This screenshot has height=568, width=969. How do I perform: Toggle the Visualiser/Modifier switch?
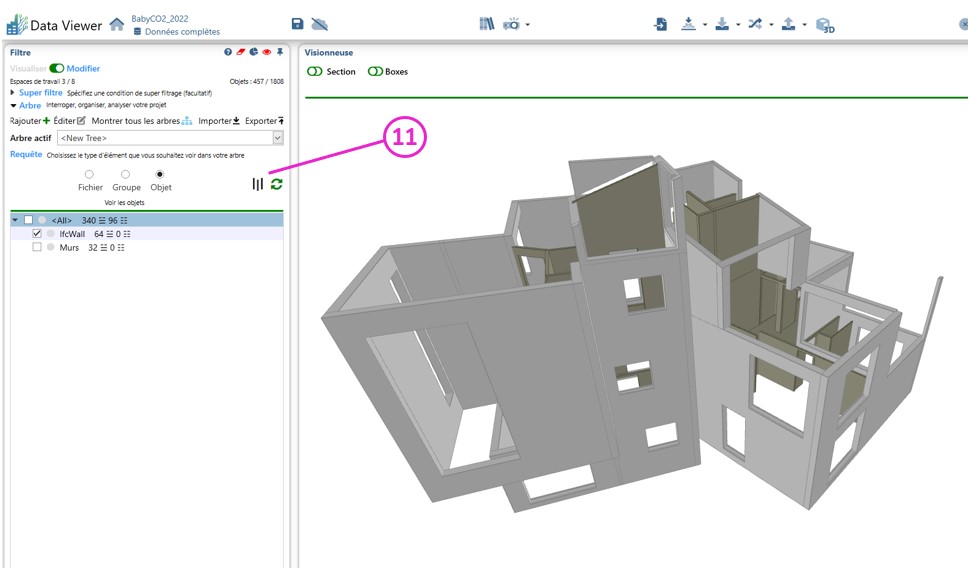click(x=56, y=69)
